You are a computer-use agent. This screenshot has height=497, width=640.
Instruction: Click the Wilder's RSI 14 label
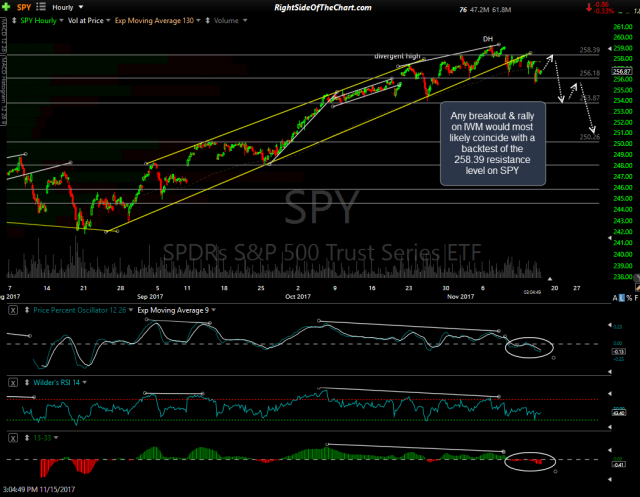point(56,383)
